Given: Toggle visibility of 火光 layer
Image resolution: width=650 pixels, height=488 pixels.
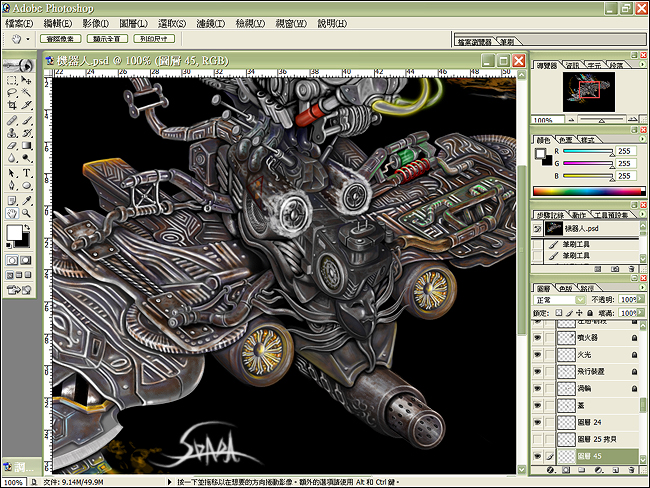Looking at the screenshot, I should tap(538, 354).
